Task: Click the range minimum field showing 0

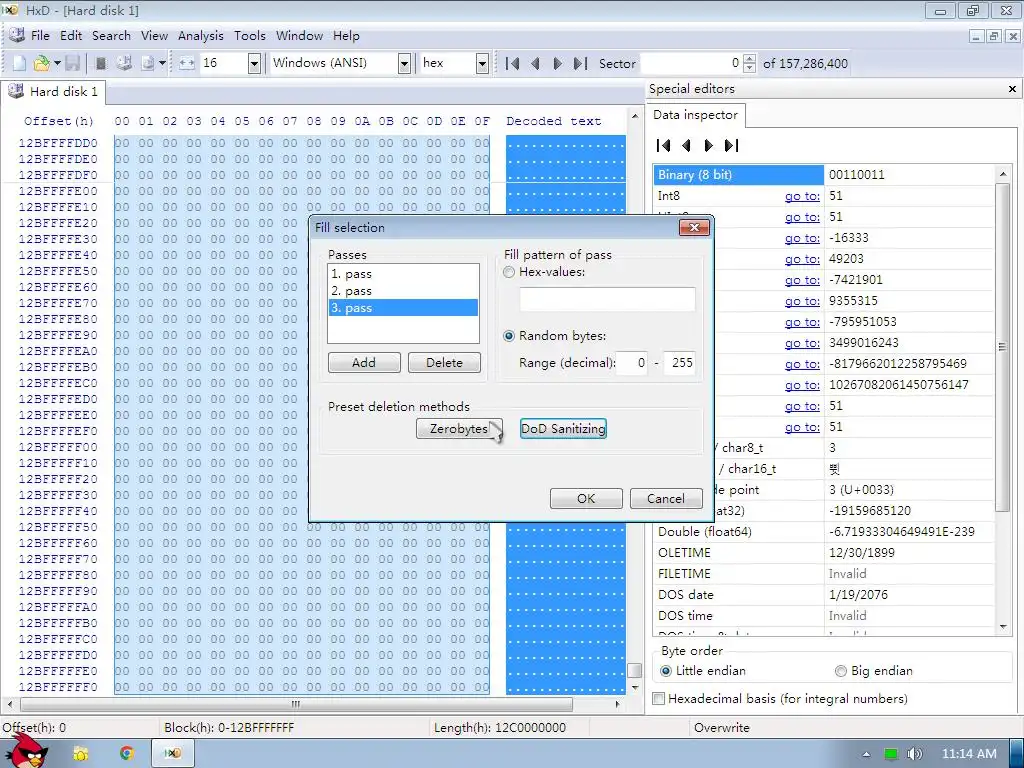Action: click(632, 362)
